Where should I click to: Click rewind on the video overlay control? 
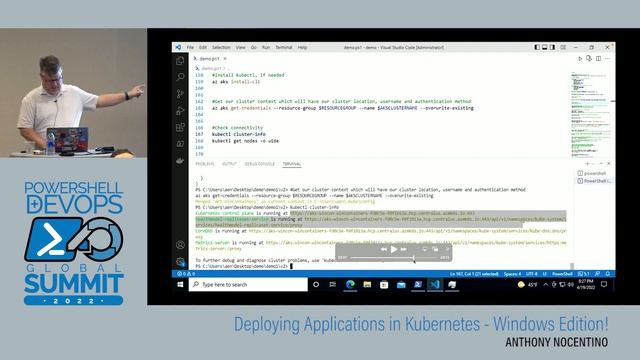[384, 249]
